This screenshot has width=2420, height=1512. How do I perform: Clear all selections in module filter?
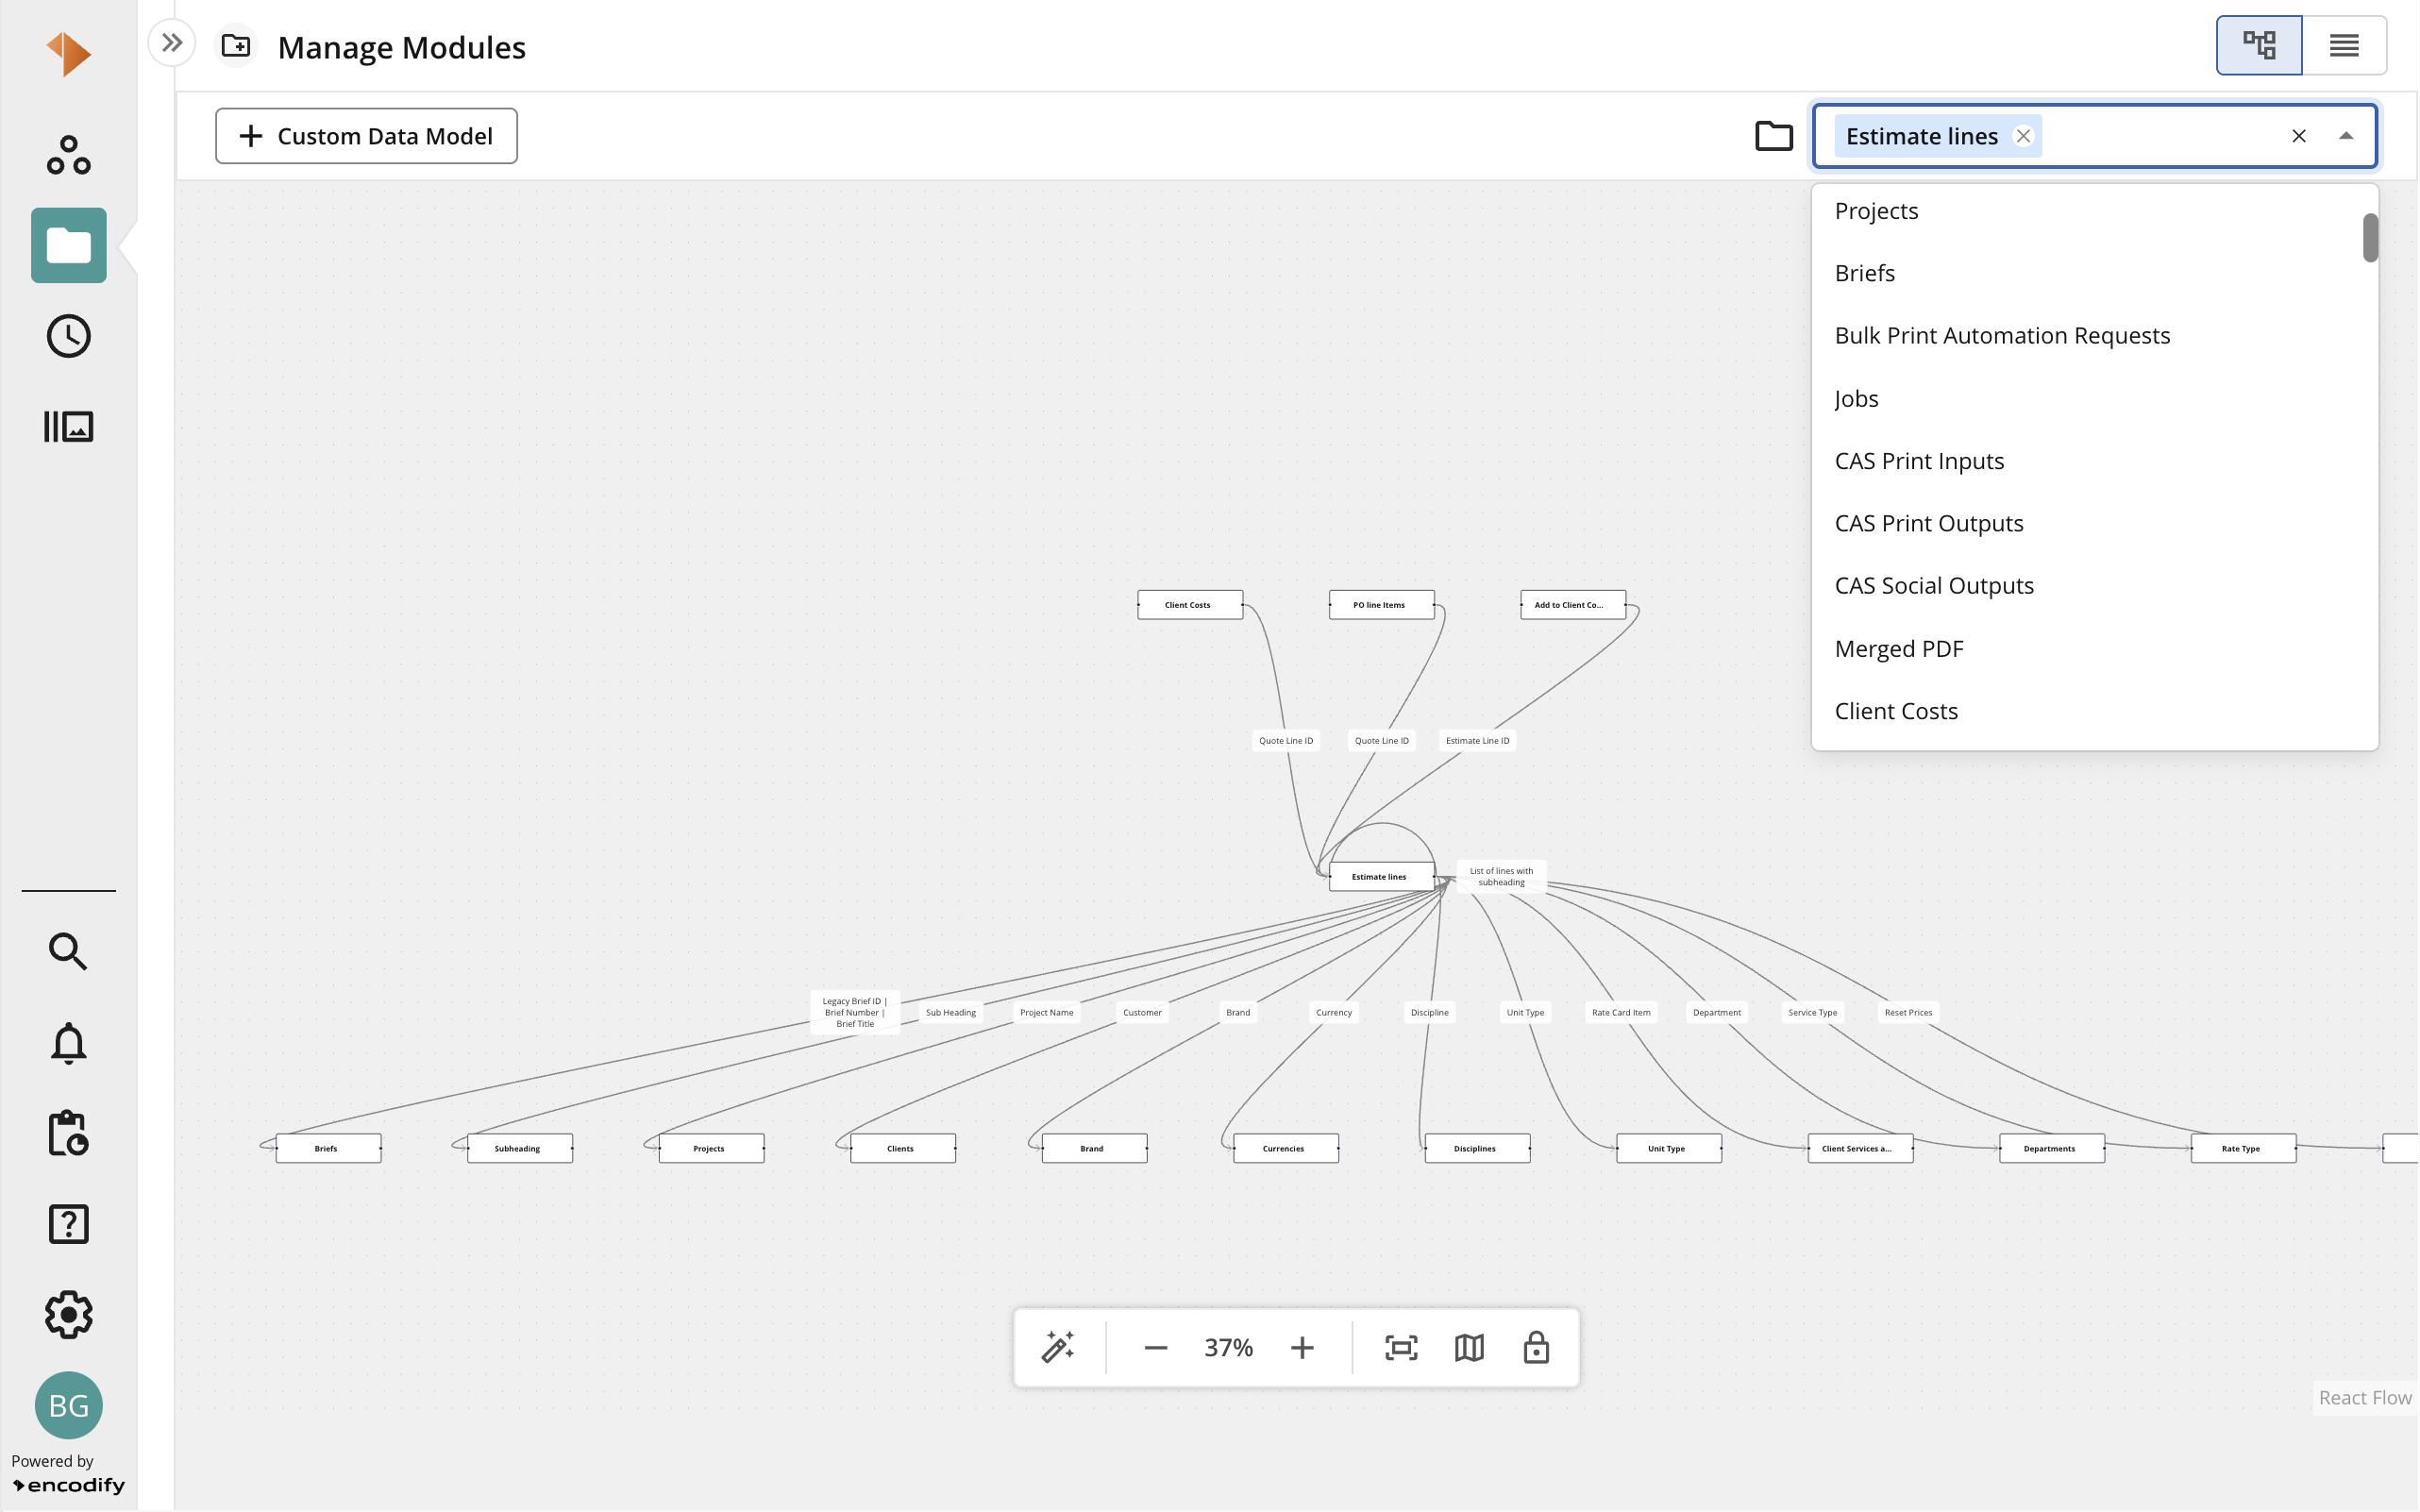click(2299, 136)
